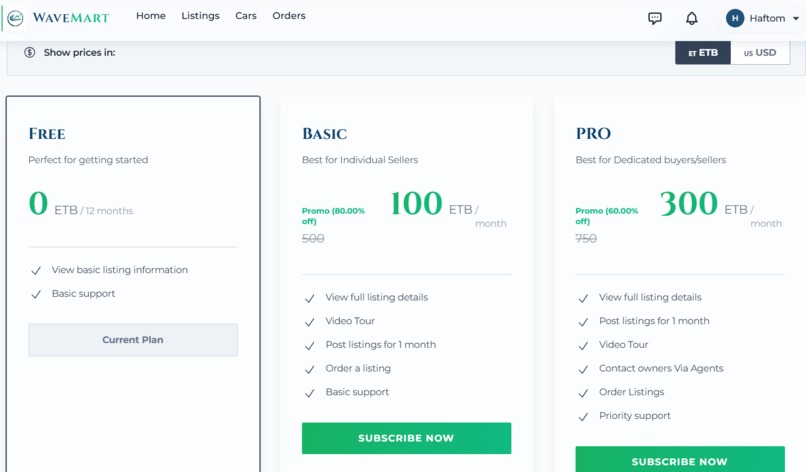Click the Haftom avatar circle
The image size is (806, 472).
coord(735,18)
